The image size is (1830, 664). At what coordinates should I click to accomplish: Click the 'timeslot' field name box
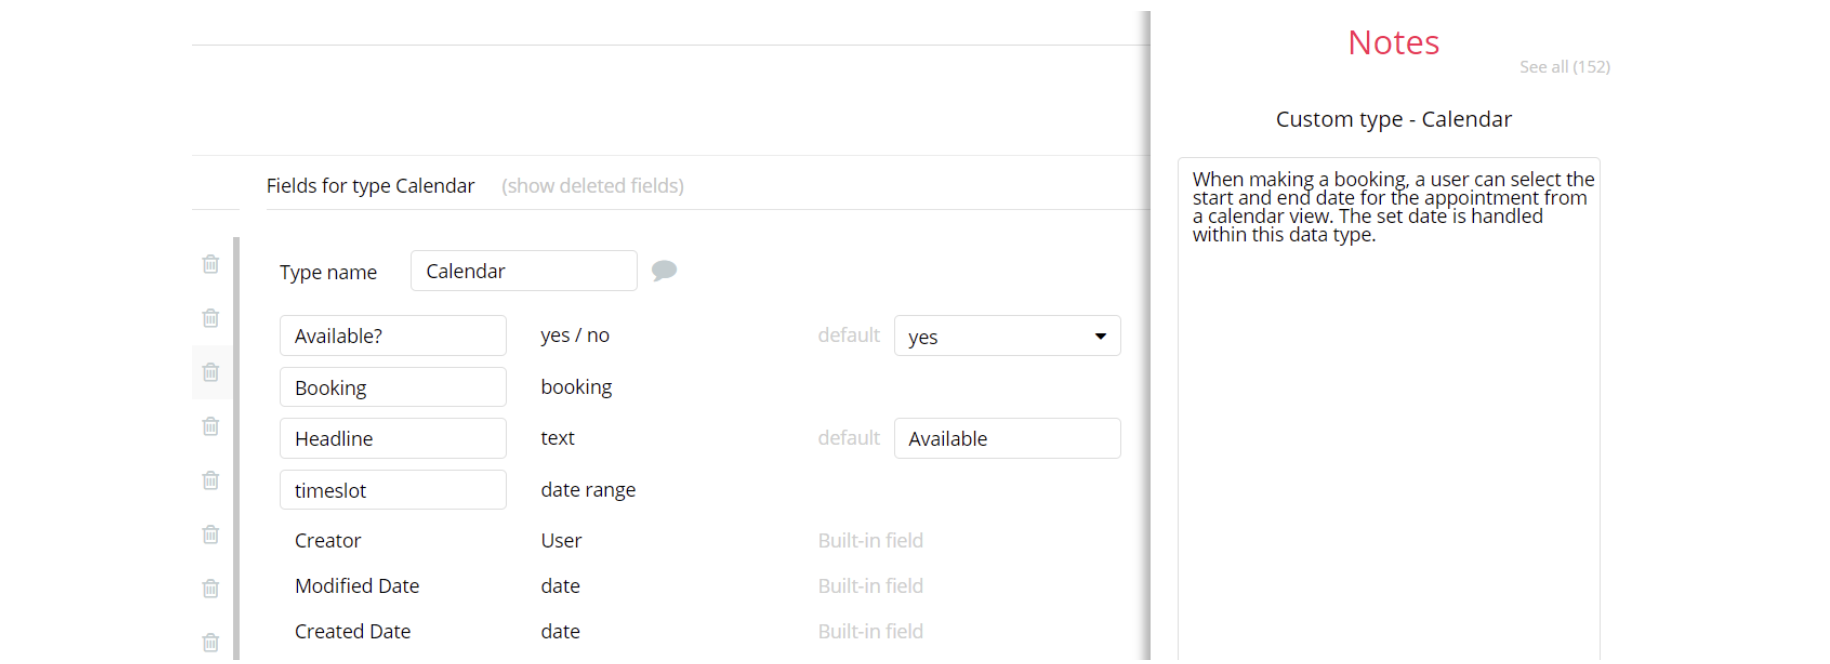(x=393, y=490)
